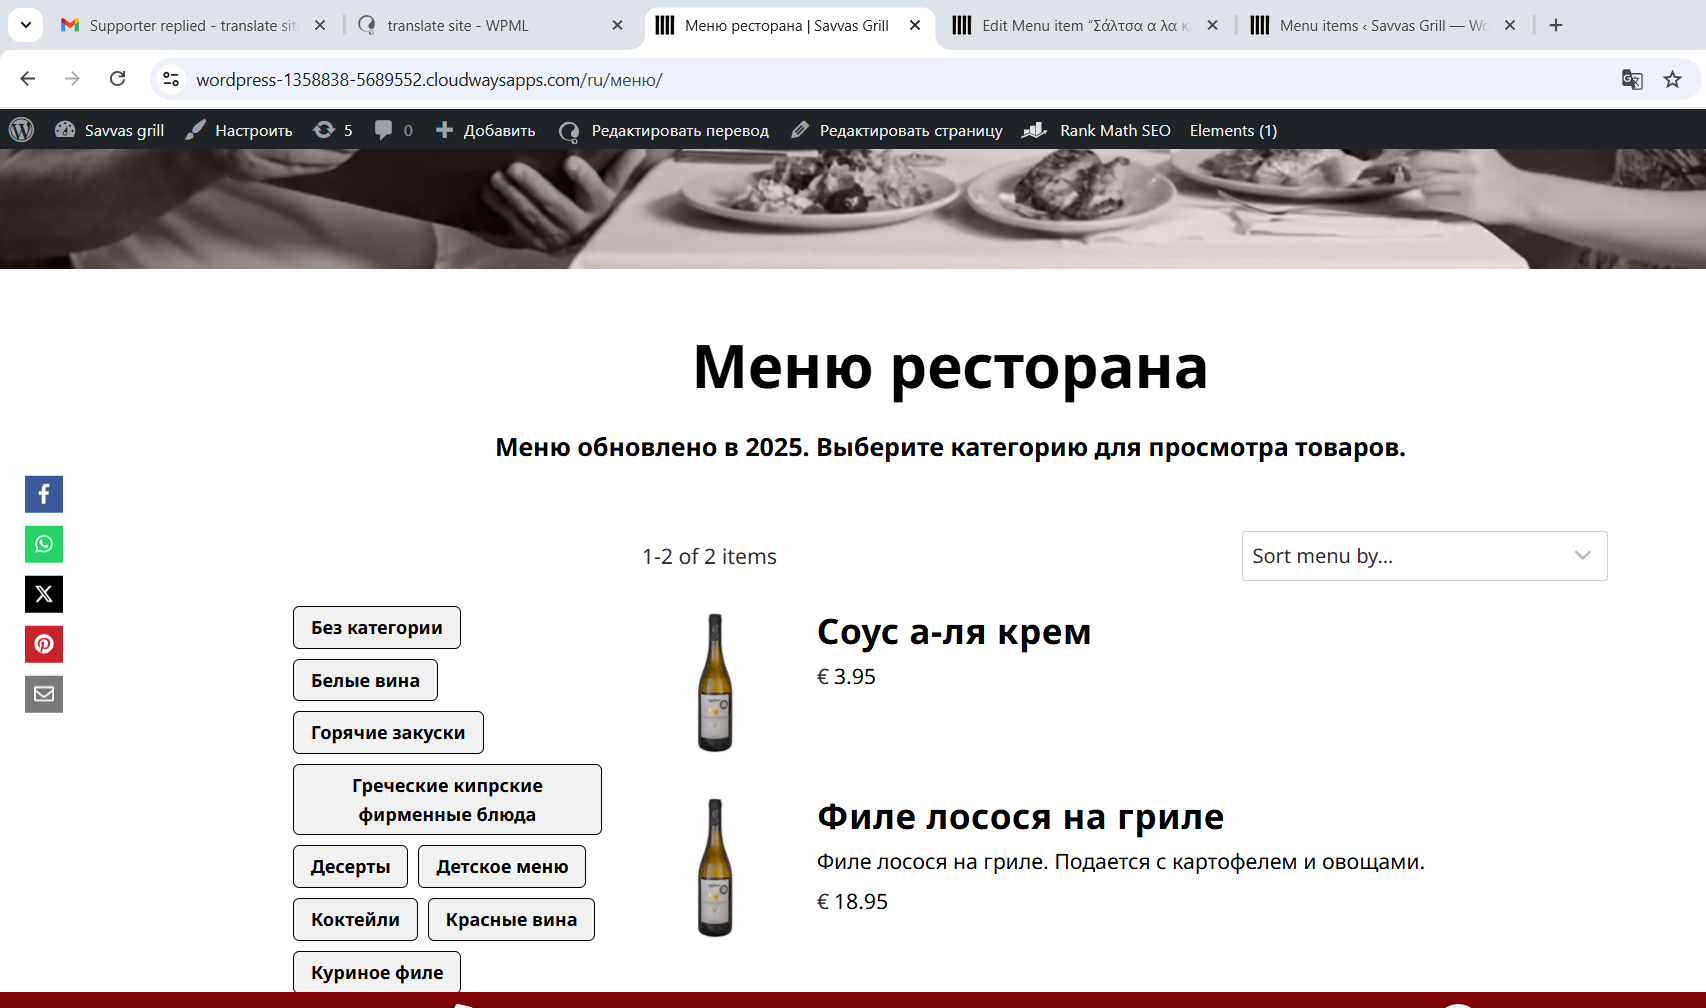Screen dimensions: 1706x1008
Task: Open new browser tab with plus
Action: [1556, 25]
